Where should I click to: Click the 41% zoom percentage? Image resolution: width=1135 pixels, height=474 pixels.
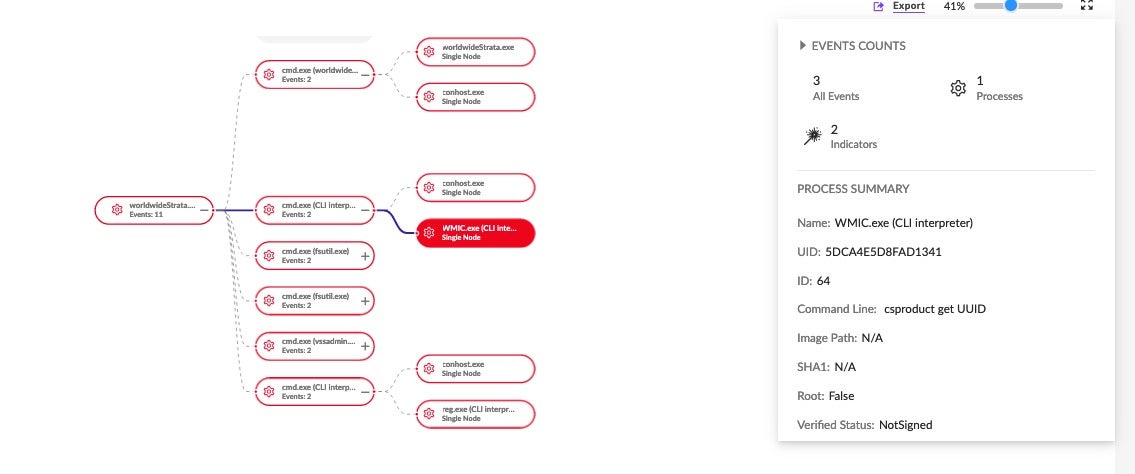(x=954, y=6)
